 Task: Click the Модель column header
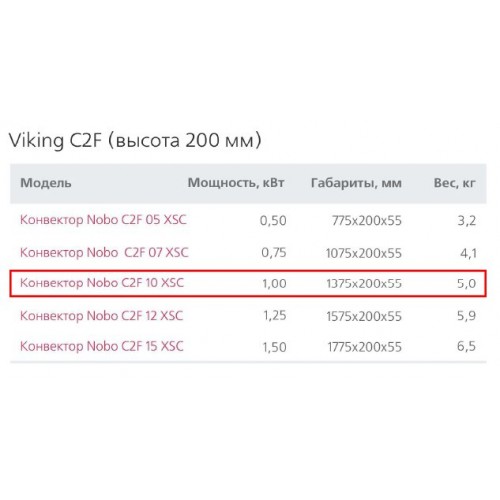point(46,183)
